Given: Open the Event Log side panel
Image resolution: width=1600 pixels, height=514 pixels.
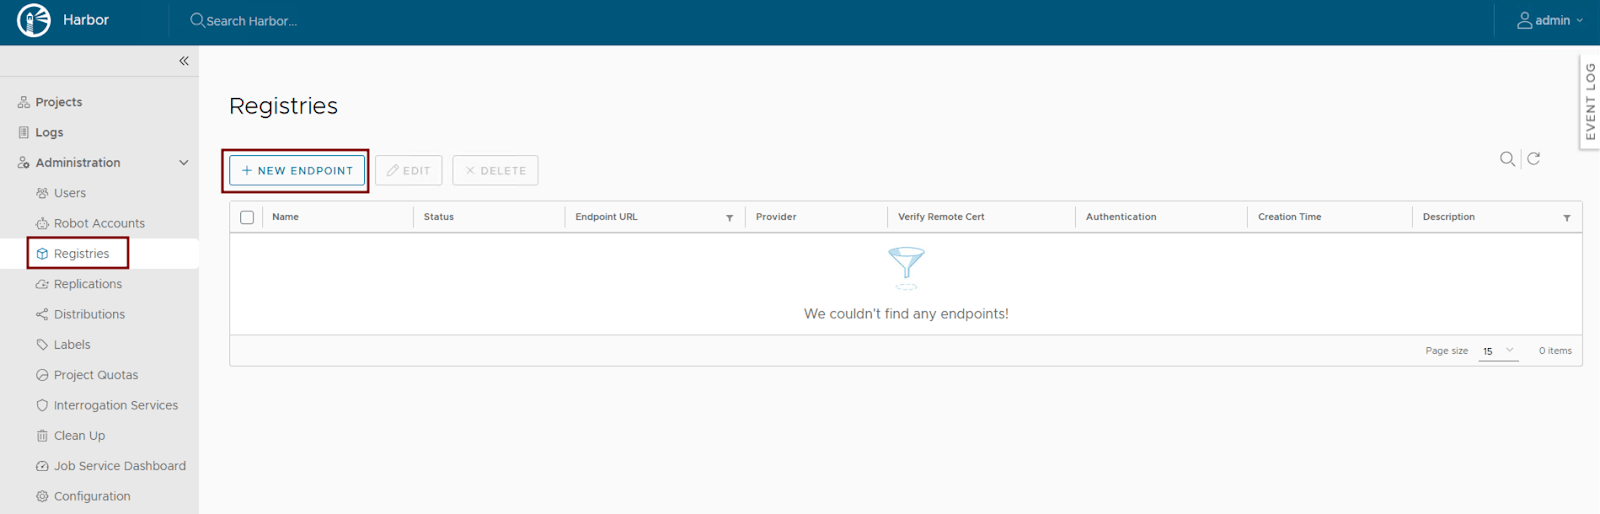Looking at the screenshot, I should pyautogui.click(x=1590, y=102).
